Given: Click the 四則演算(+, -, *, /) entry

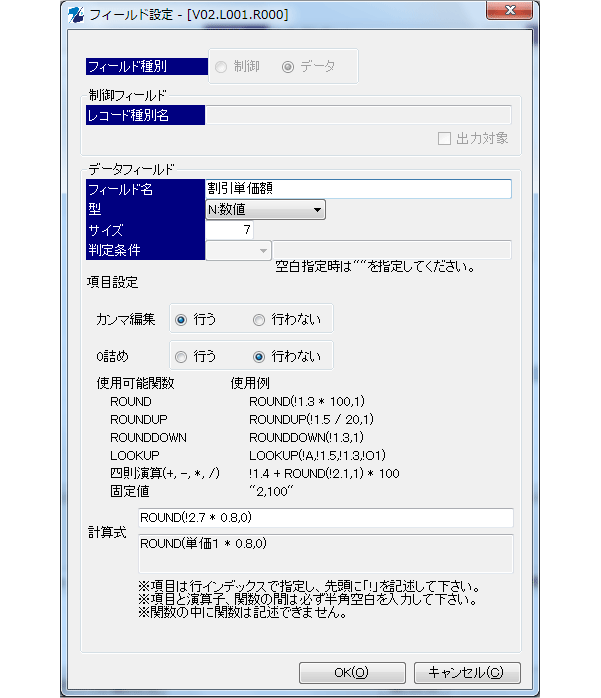Looking at the screenshot, I should pos(165,473).
